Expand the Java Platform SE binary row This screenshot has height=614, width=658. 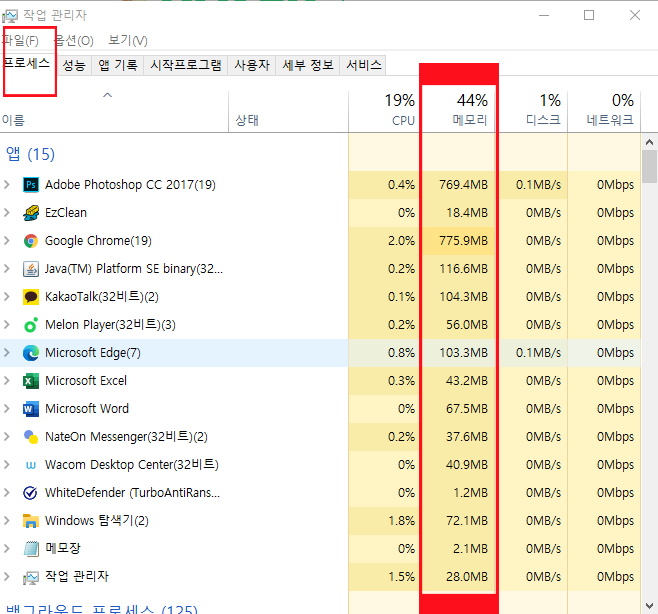(7, 269)
